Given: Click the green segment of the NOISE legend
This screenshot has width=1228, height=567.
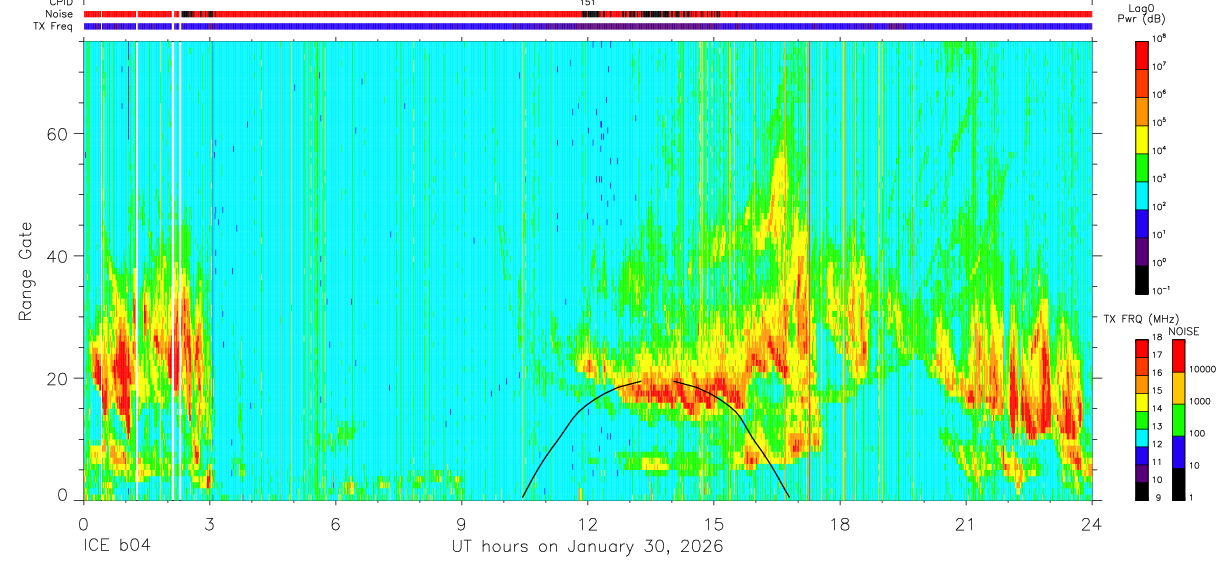Looking at the screenshot, I should tap(1177, 420).
